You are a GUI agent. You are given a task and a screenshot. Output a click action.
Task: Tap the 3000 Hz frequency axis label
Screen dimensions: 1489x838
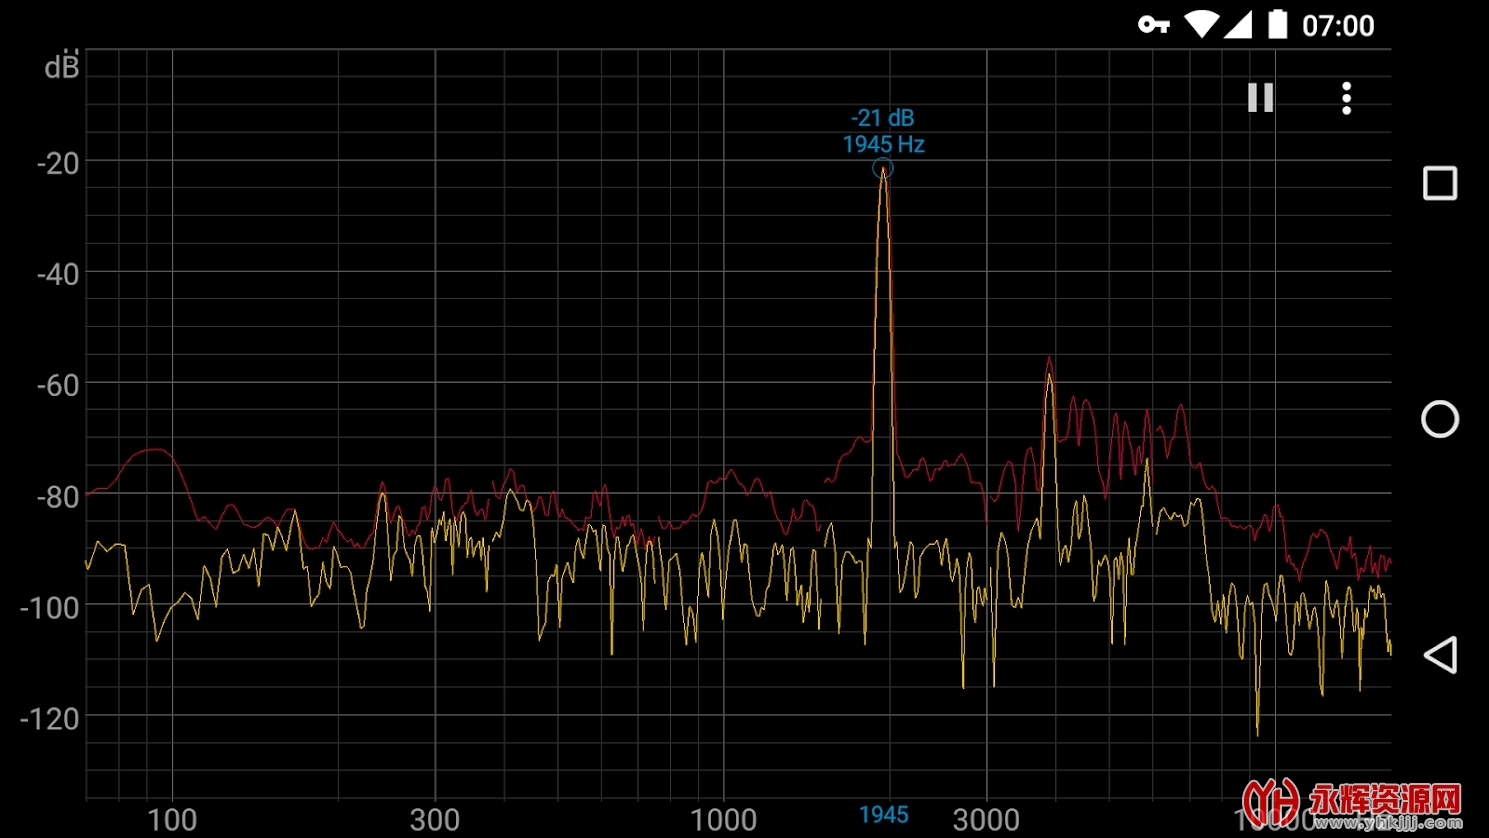pos(986,820)
